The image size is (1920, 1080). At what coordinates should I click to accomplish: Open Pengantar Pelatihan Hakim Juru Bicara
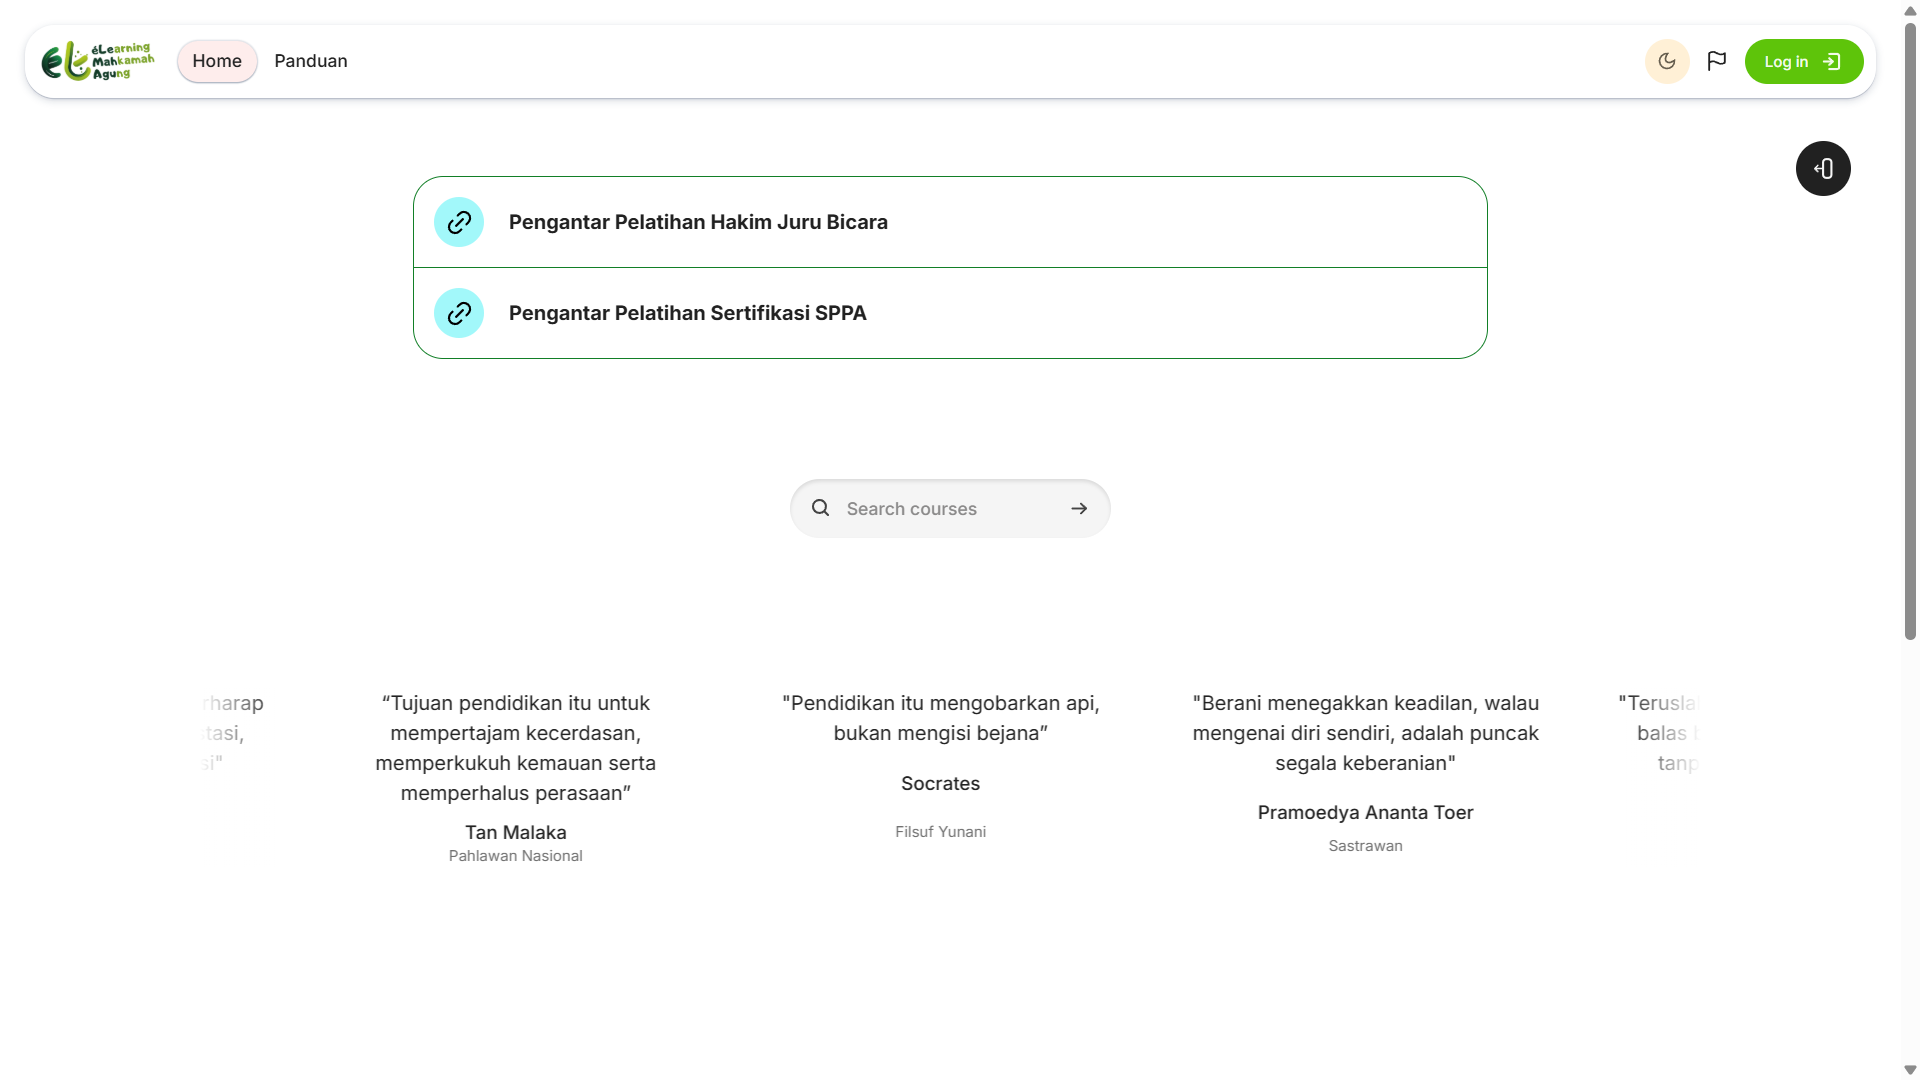click(x=698, y=222)
